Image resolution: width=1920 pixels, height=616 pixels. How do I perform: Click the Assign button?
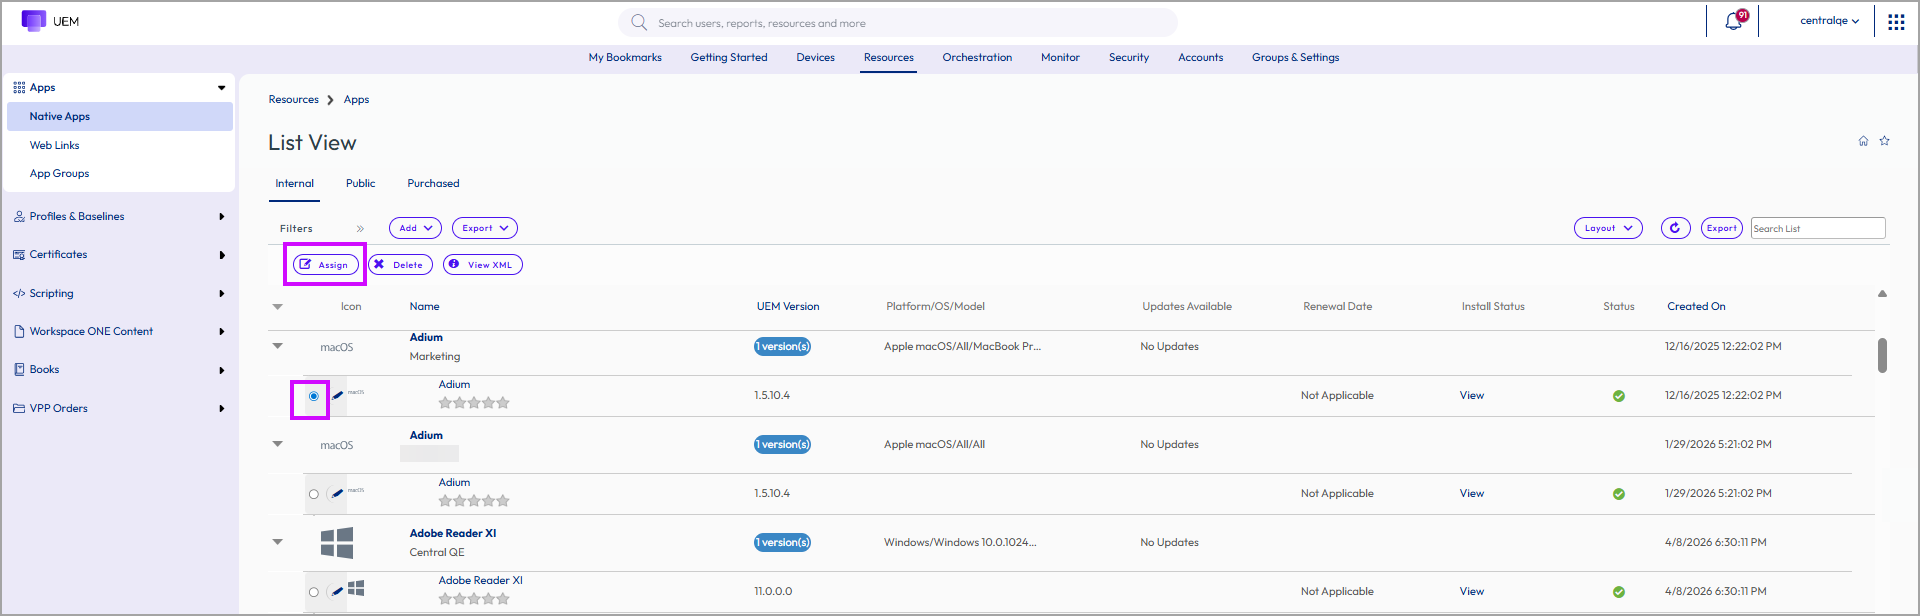click(325, 265)
